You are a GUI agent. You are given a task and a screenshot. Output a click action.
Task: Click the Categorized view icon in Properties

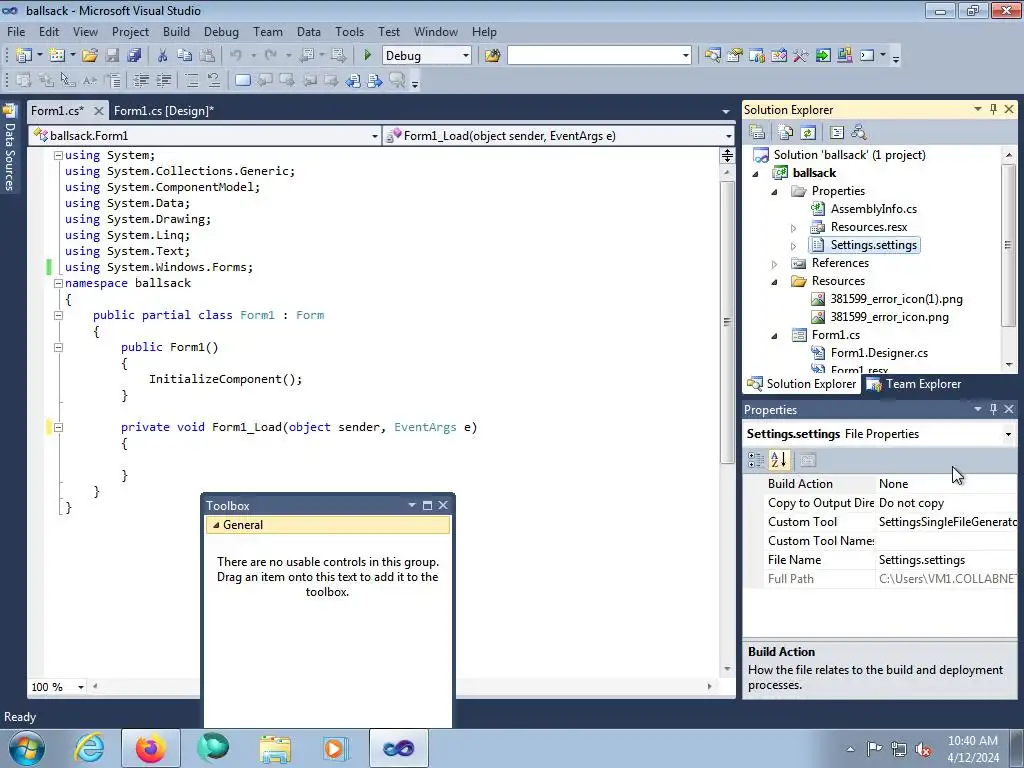click(x=756, y=460)
